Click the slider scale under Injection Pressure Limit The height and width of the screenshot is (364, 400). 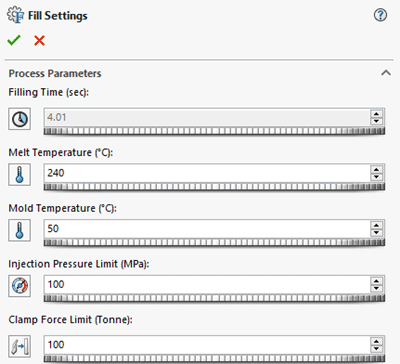[x=214, y=298]
